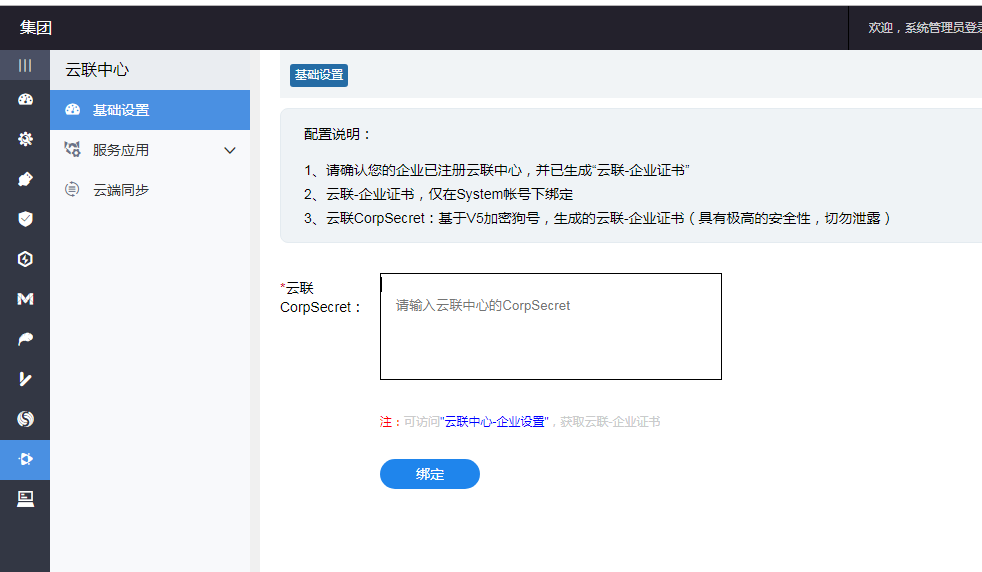The image size is (982, 572).
Task: Click the blue 绑定 button
Action: coord(430,474)
